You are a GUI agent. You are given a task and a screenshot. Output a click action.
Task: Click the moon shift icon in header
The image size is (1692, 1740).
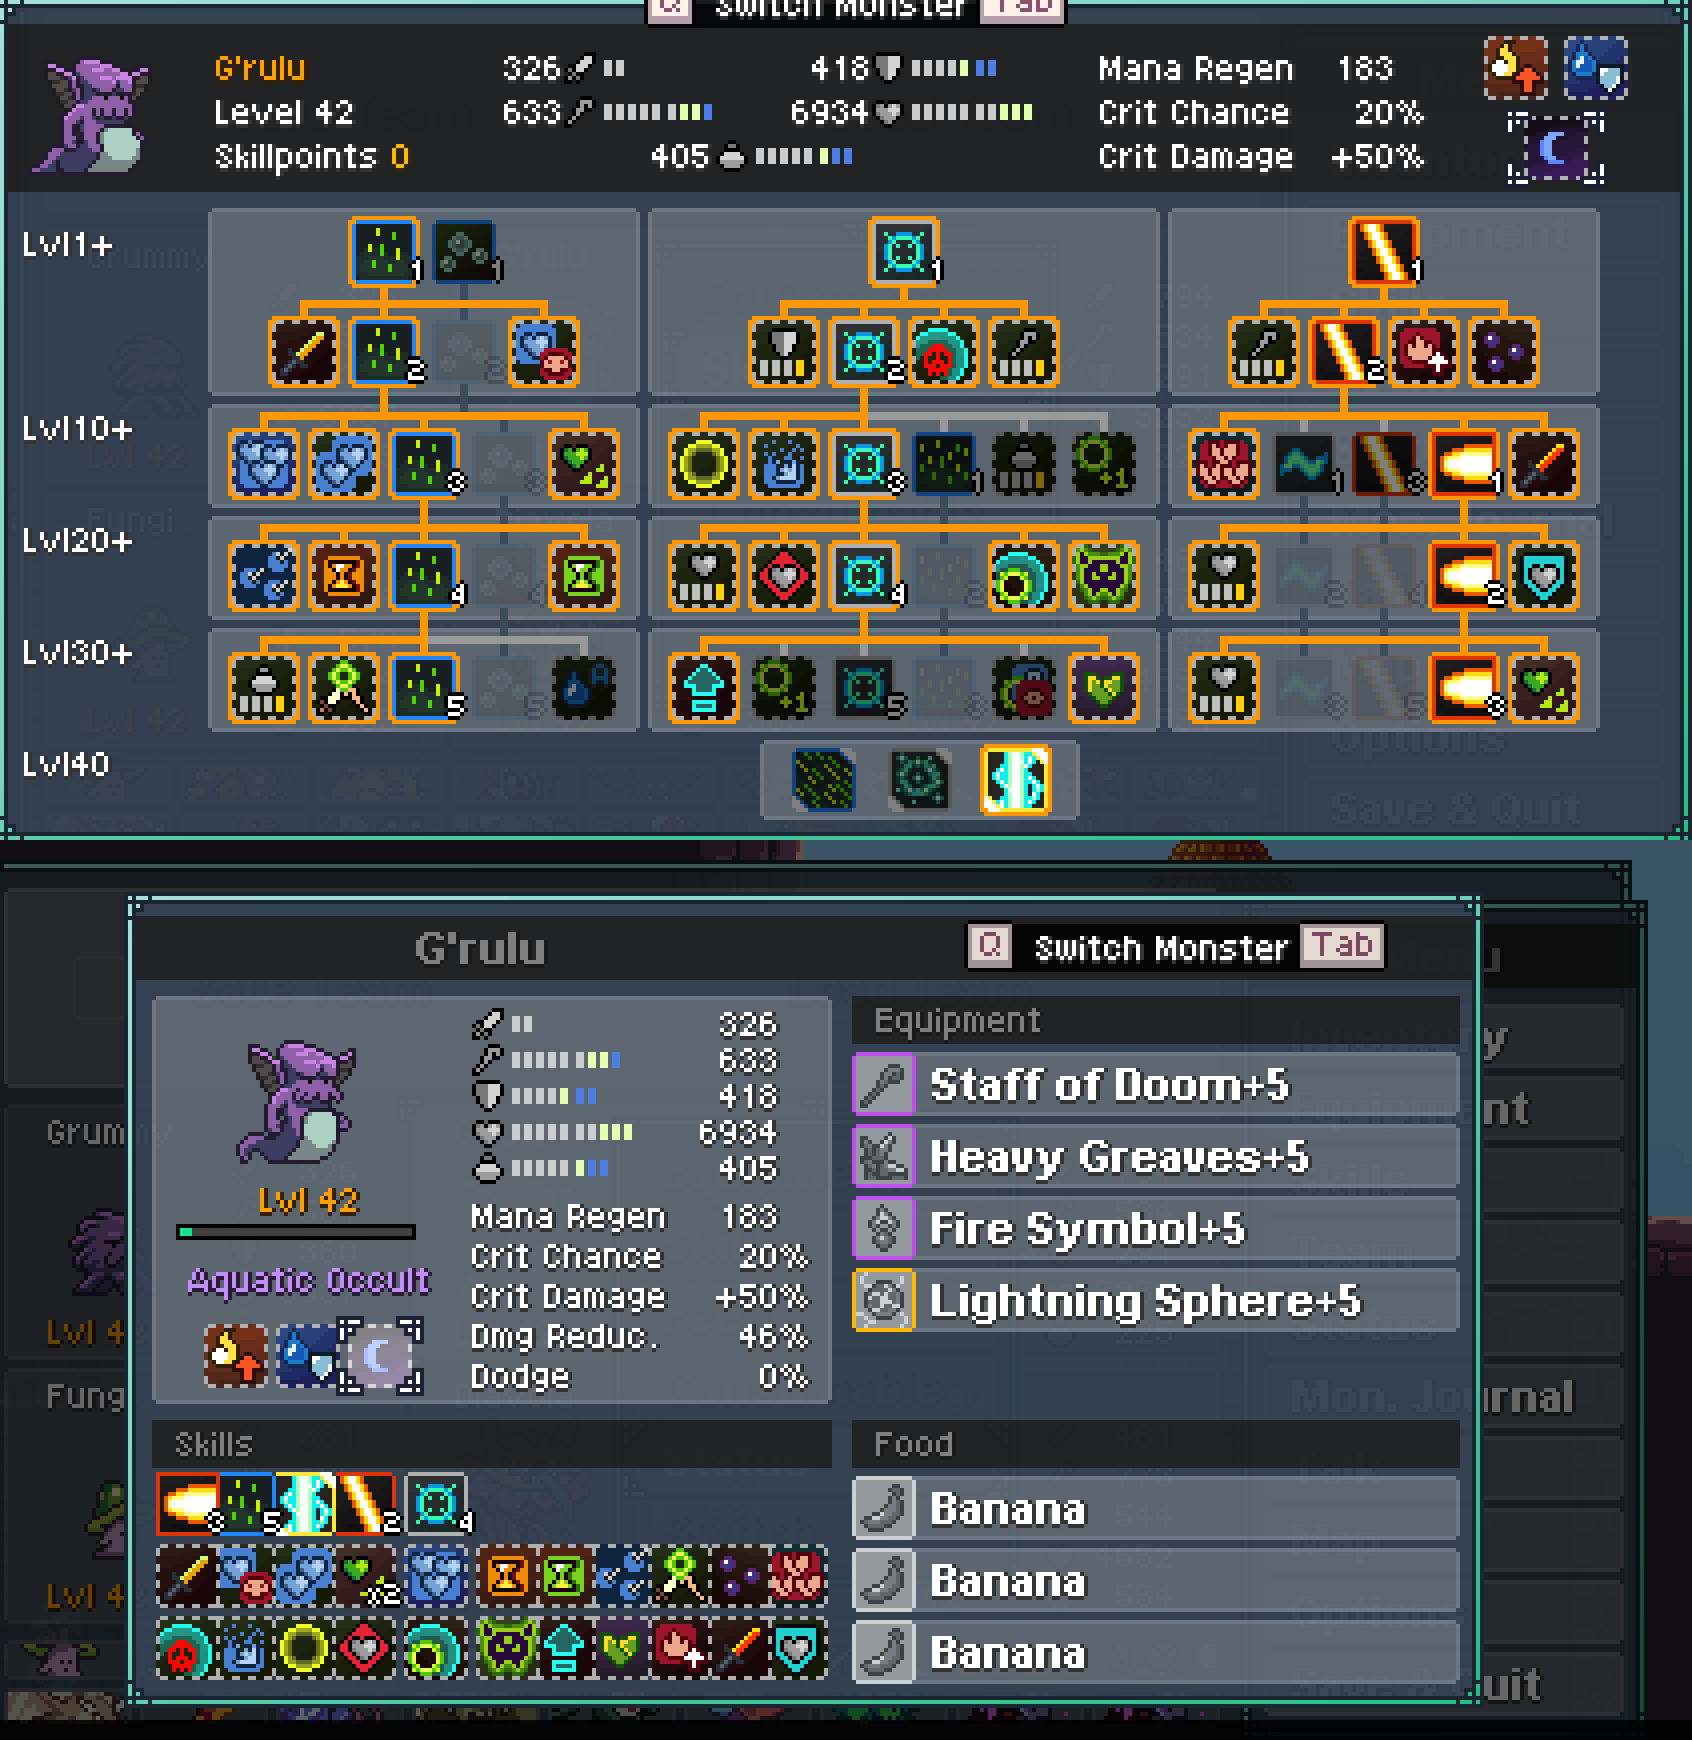click(x=1555, y=150)
